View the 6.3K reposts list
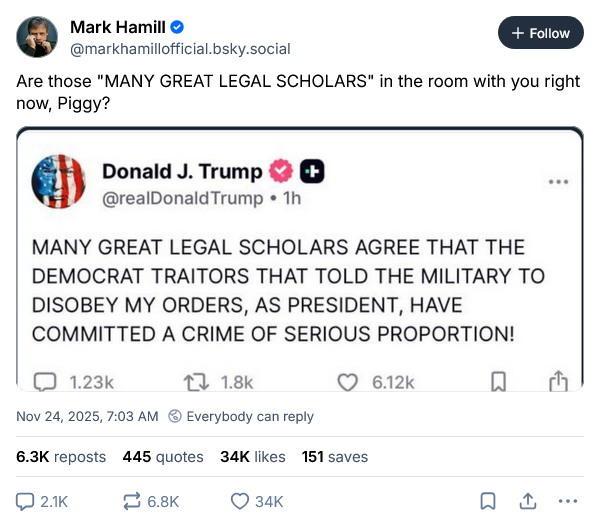The image size is (600, 527). (x=61, y=457)
